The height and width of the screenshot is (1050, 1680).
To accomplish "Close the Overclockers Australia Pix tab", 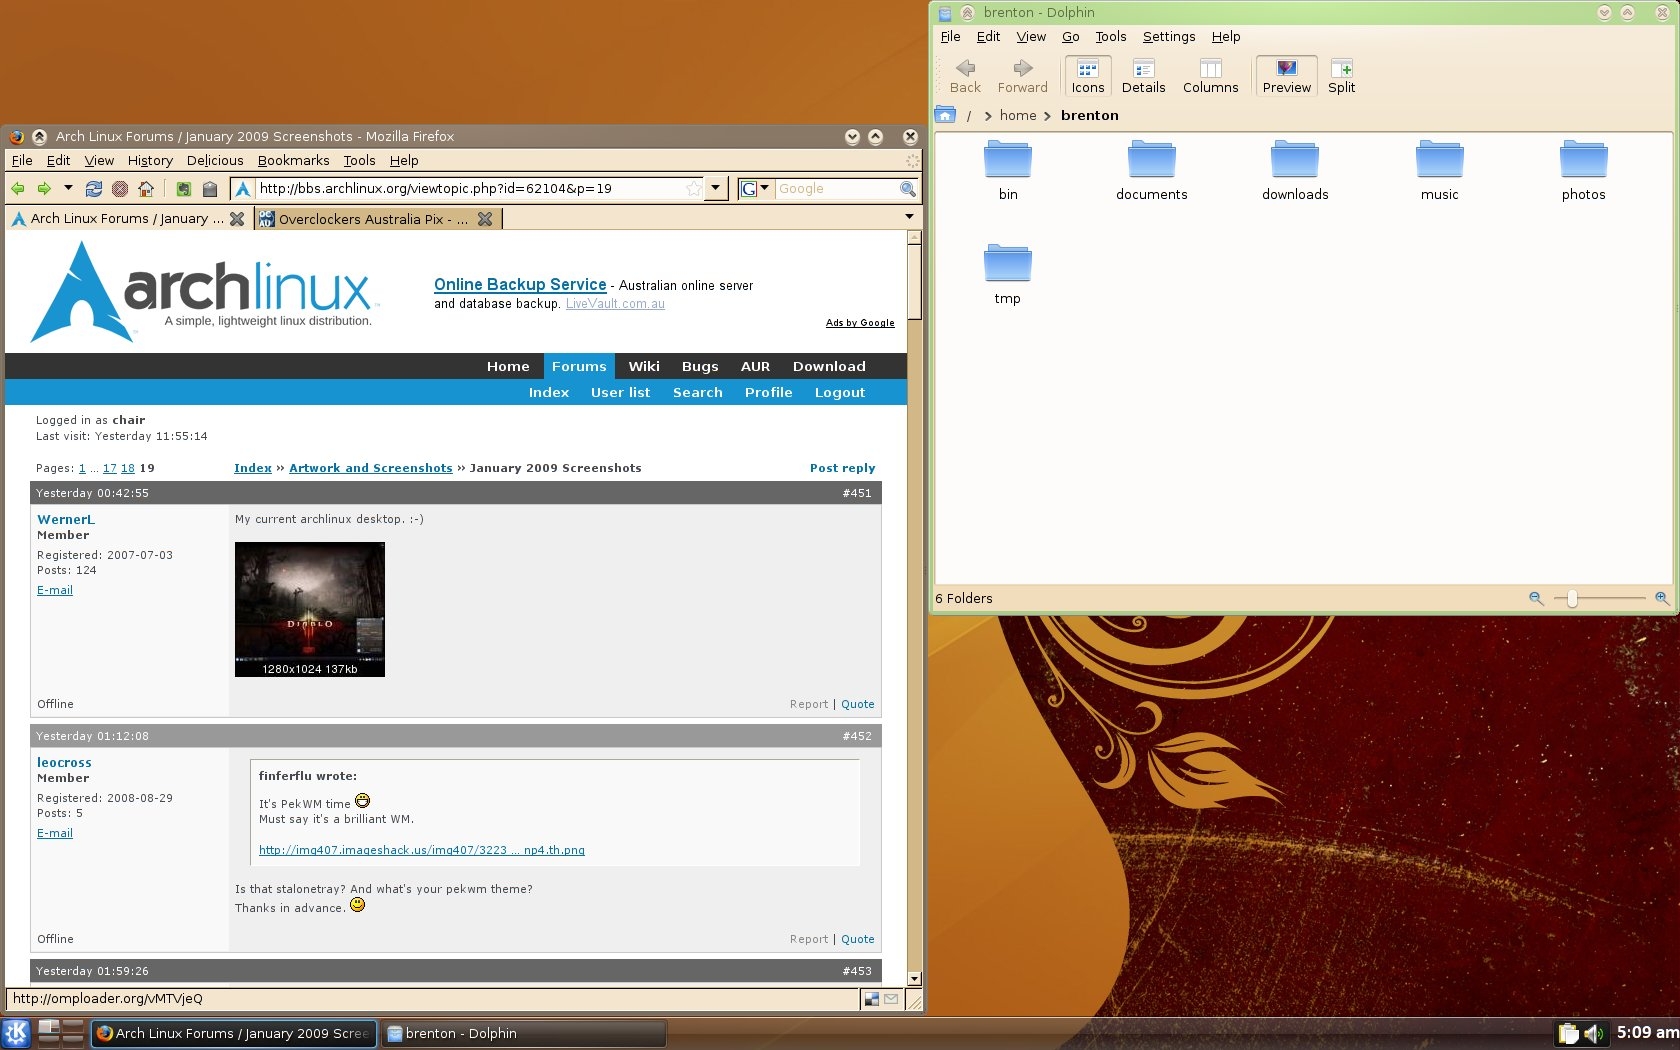I will (x=485, y=219).
